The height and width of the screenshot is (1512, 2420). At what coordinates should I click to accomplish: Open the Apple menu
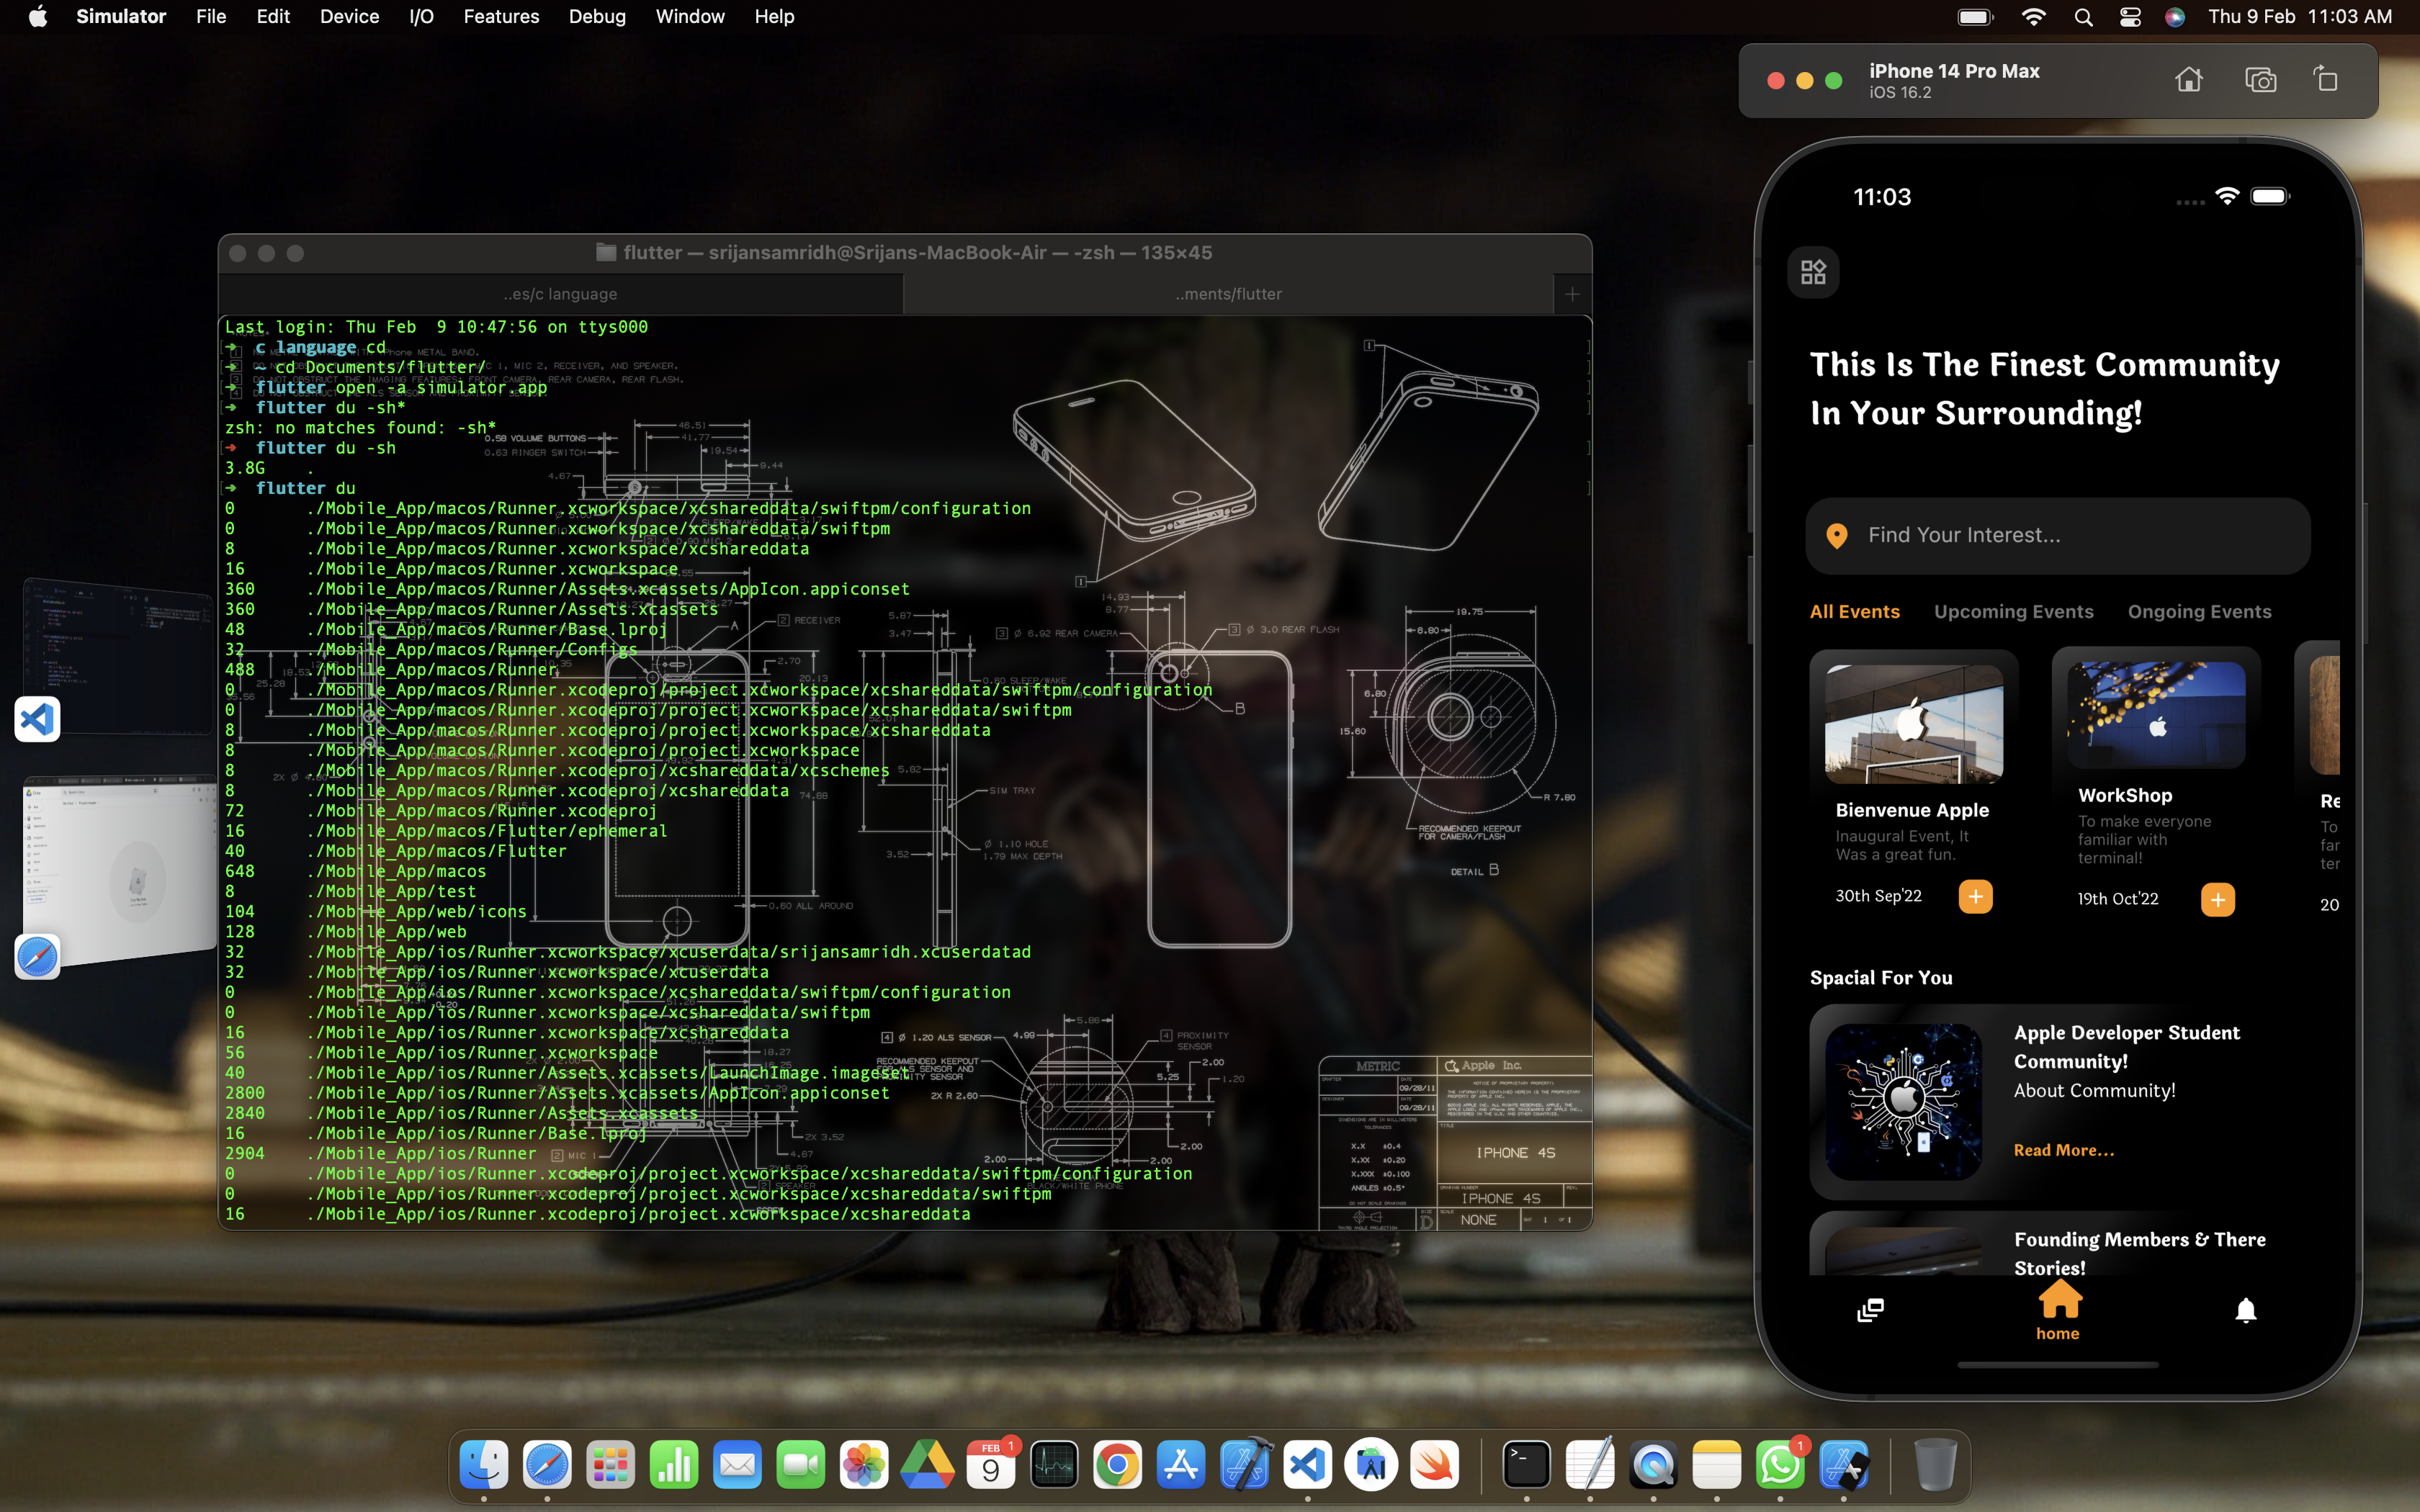click(x=38, y=17)
